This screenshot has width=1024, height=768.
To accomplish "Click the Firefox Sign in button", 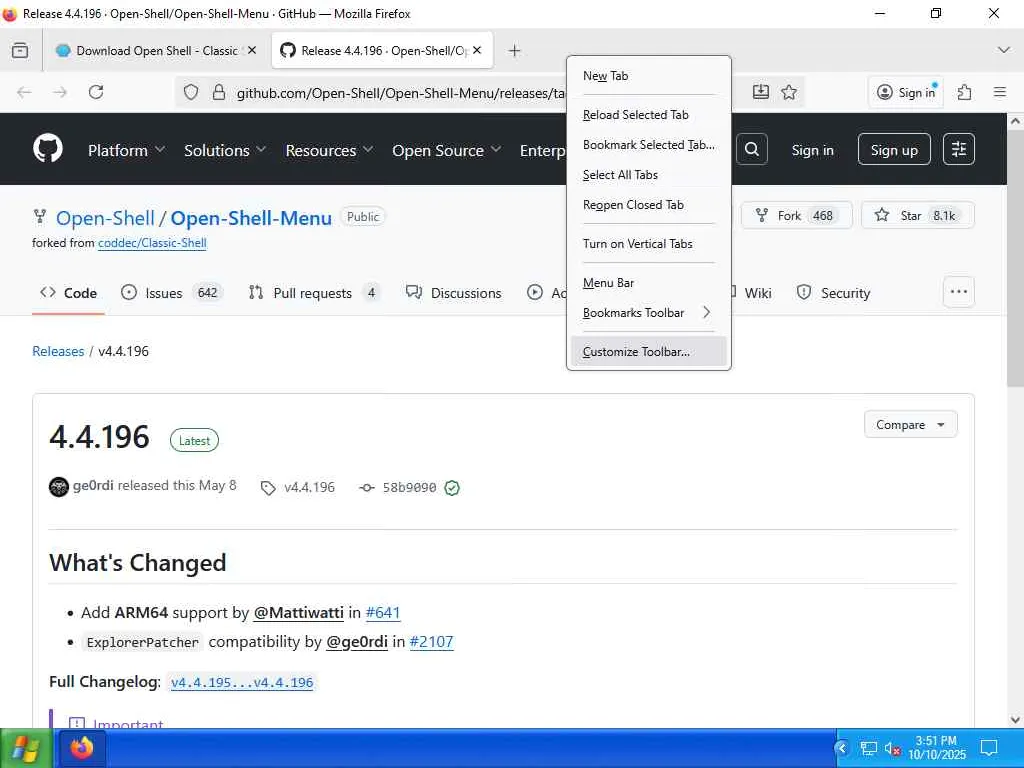I will tap(906, 92).
